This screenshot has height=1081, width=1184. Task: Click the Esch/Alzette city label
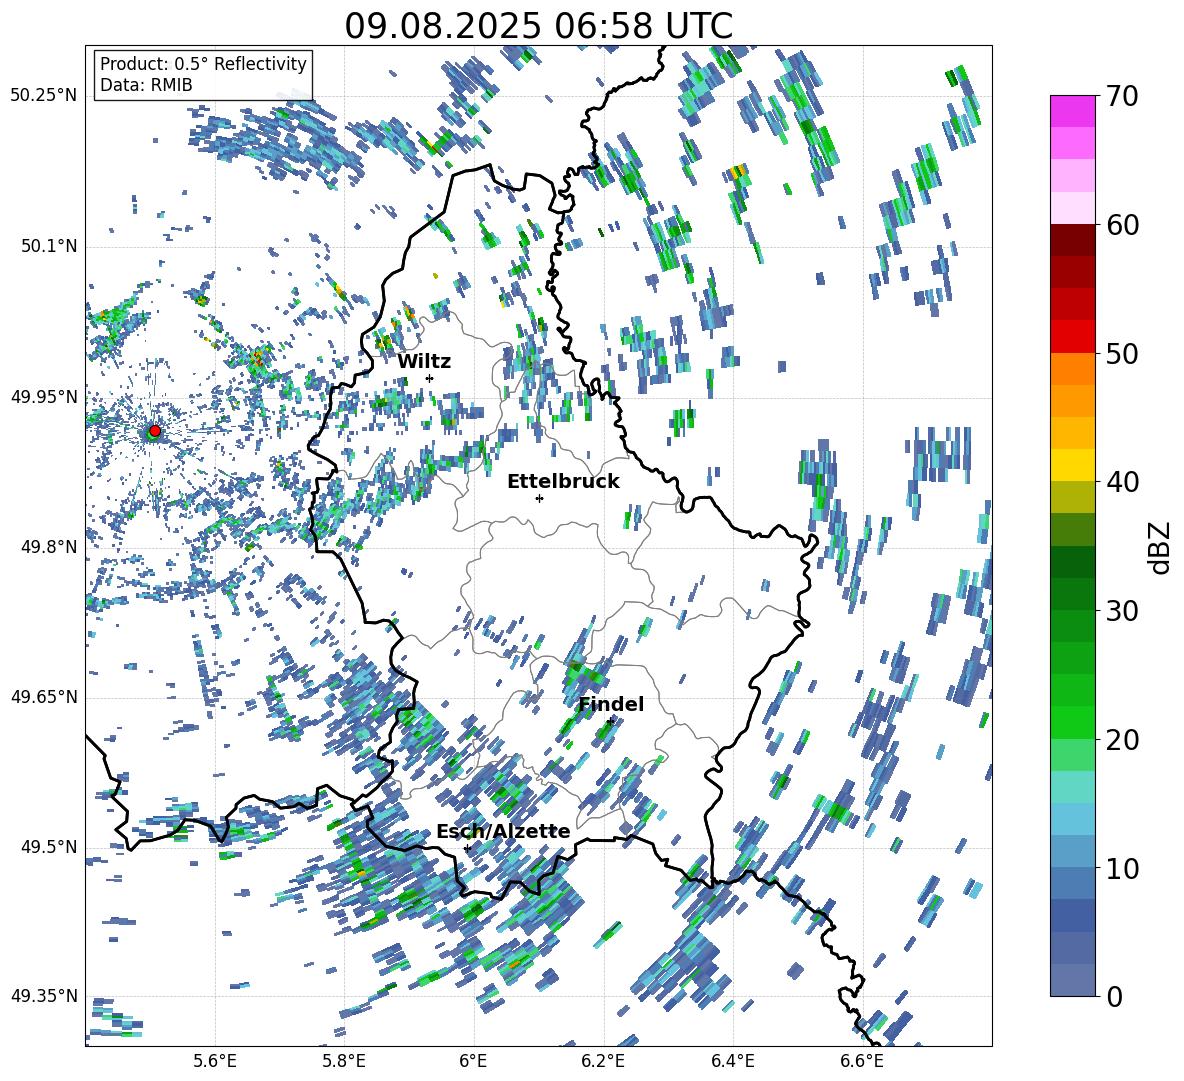point(503,832)
